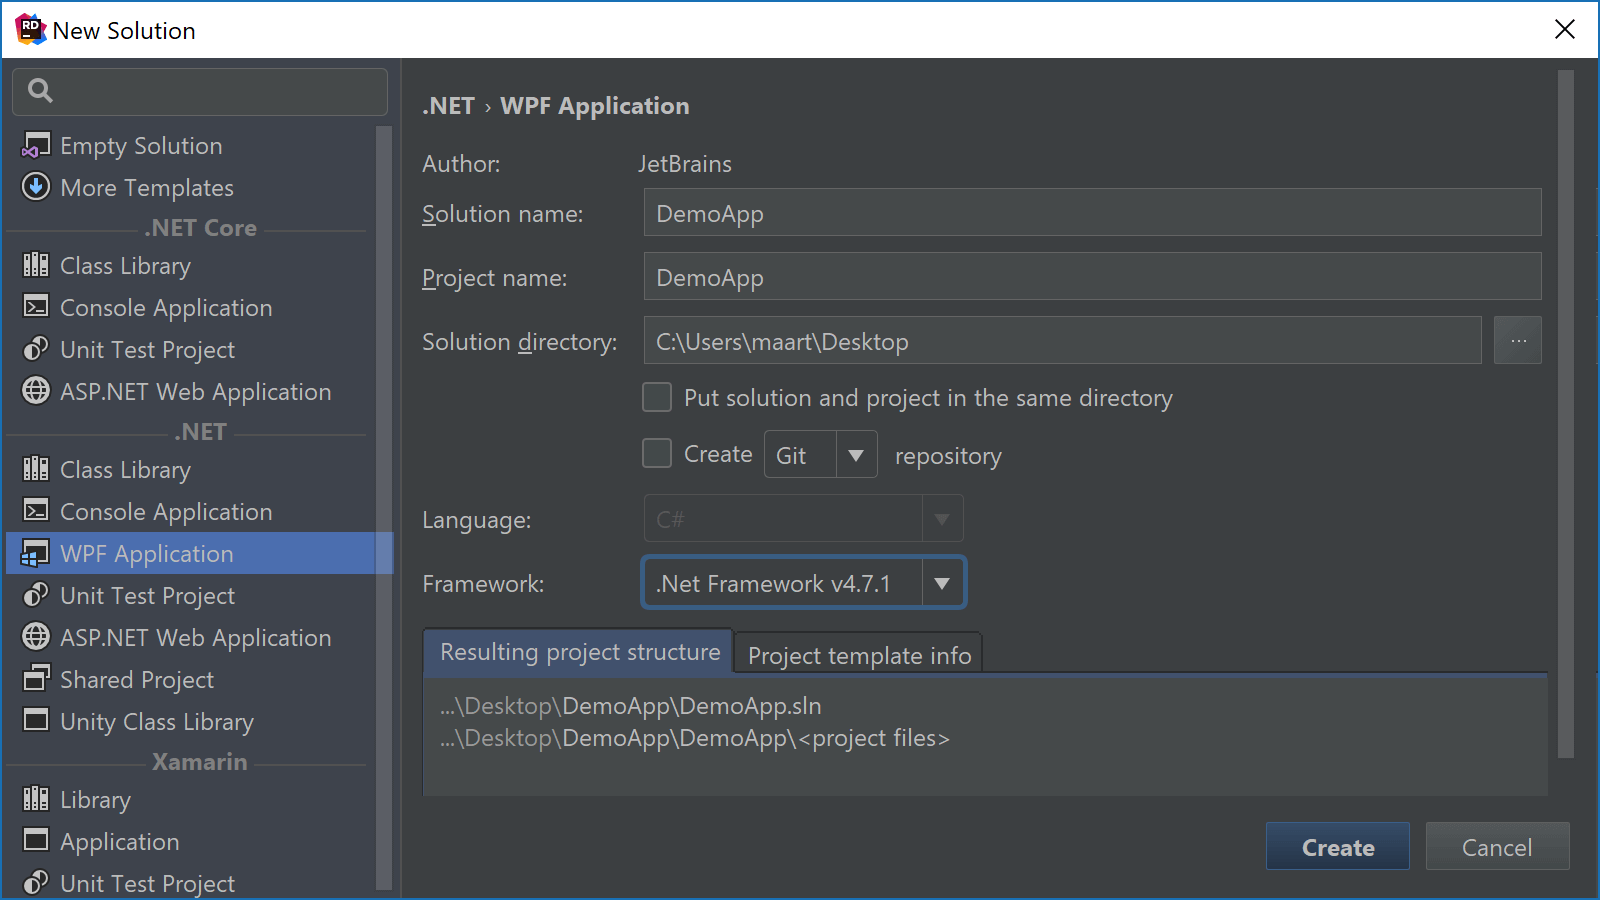Pick the Shared Project template
This screenshot has width=1600, height=900.
(136, 679)
